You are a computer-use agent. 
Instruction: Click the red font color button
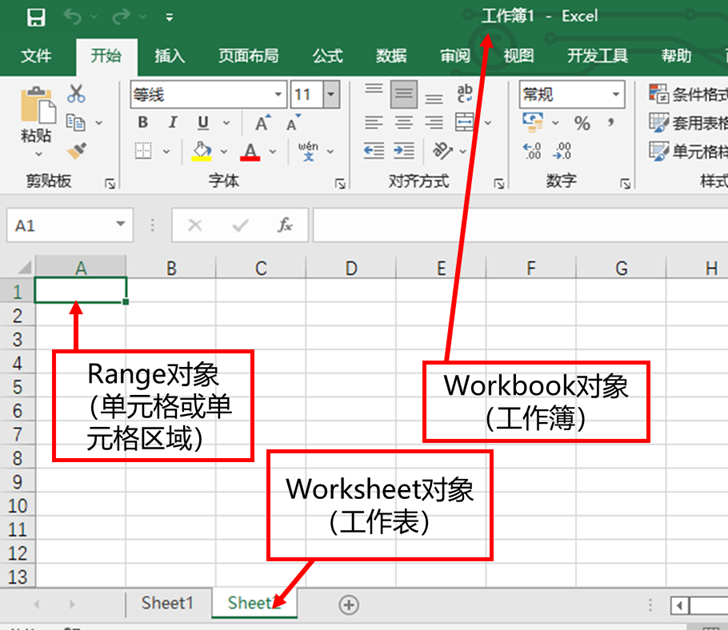[250, 152]
